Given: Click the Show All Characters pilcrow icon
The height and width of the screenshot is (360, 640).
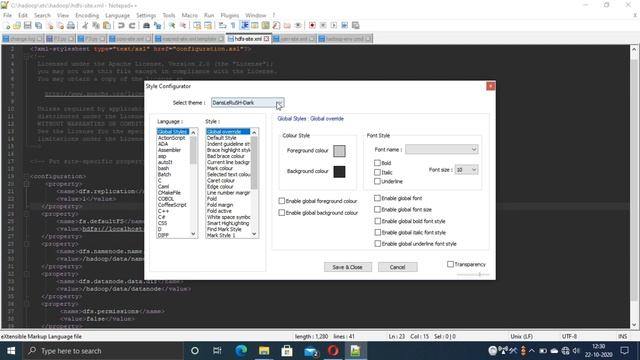Looking at the screenshot, I should pos(233,25).
